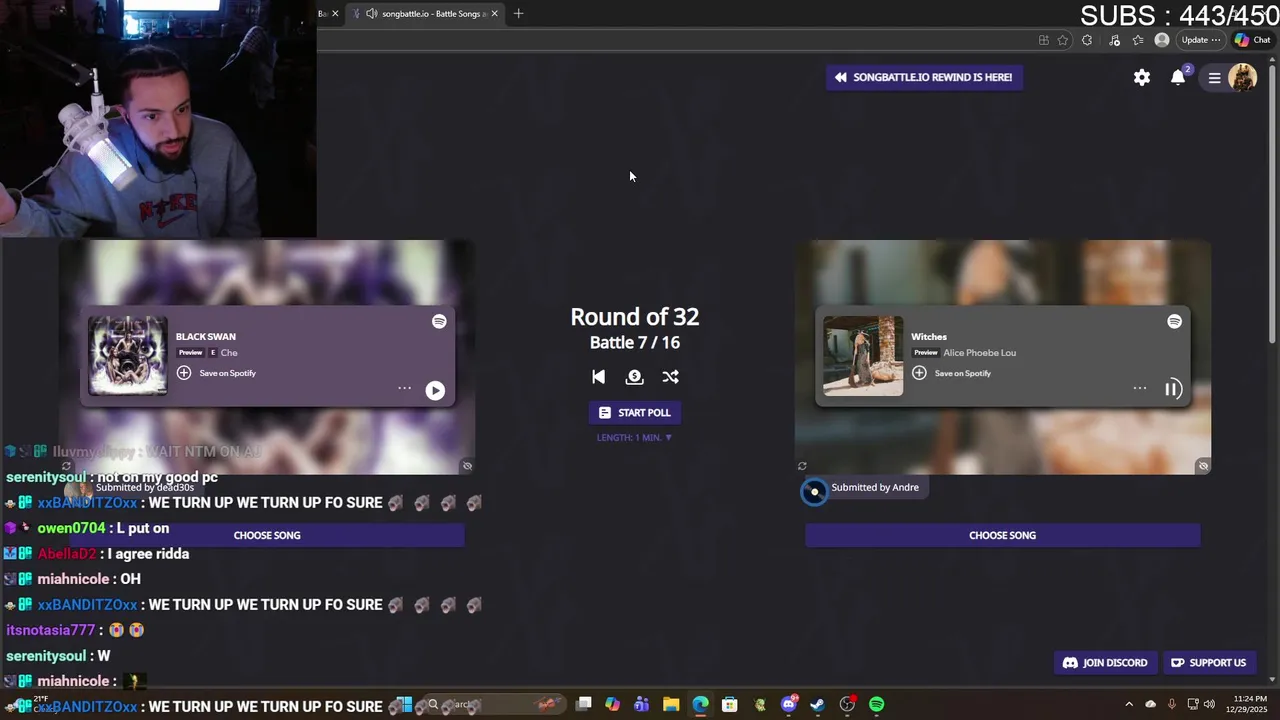Click the browser Update button
The height and width of the screenshot is (720, 1280).
click(1201, 40)
